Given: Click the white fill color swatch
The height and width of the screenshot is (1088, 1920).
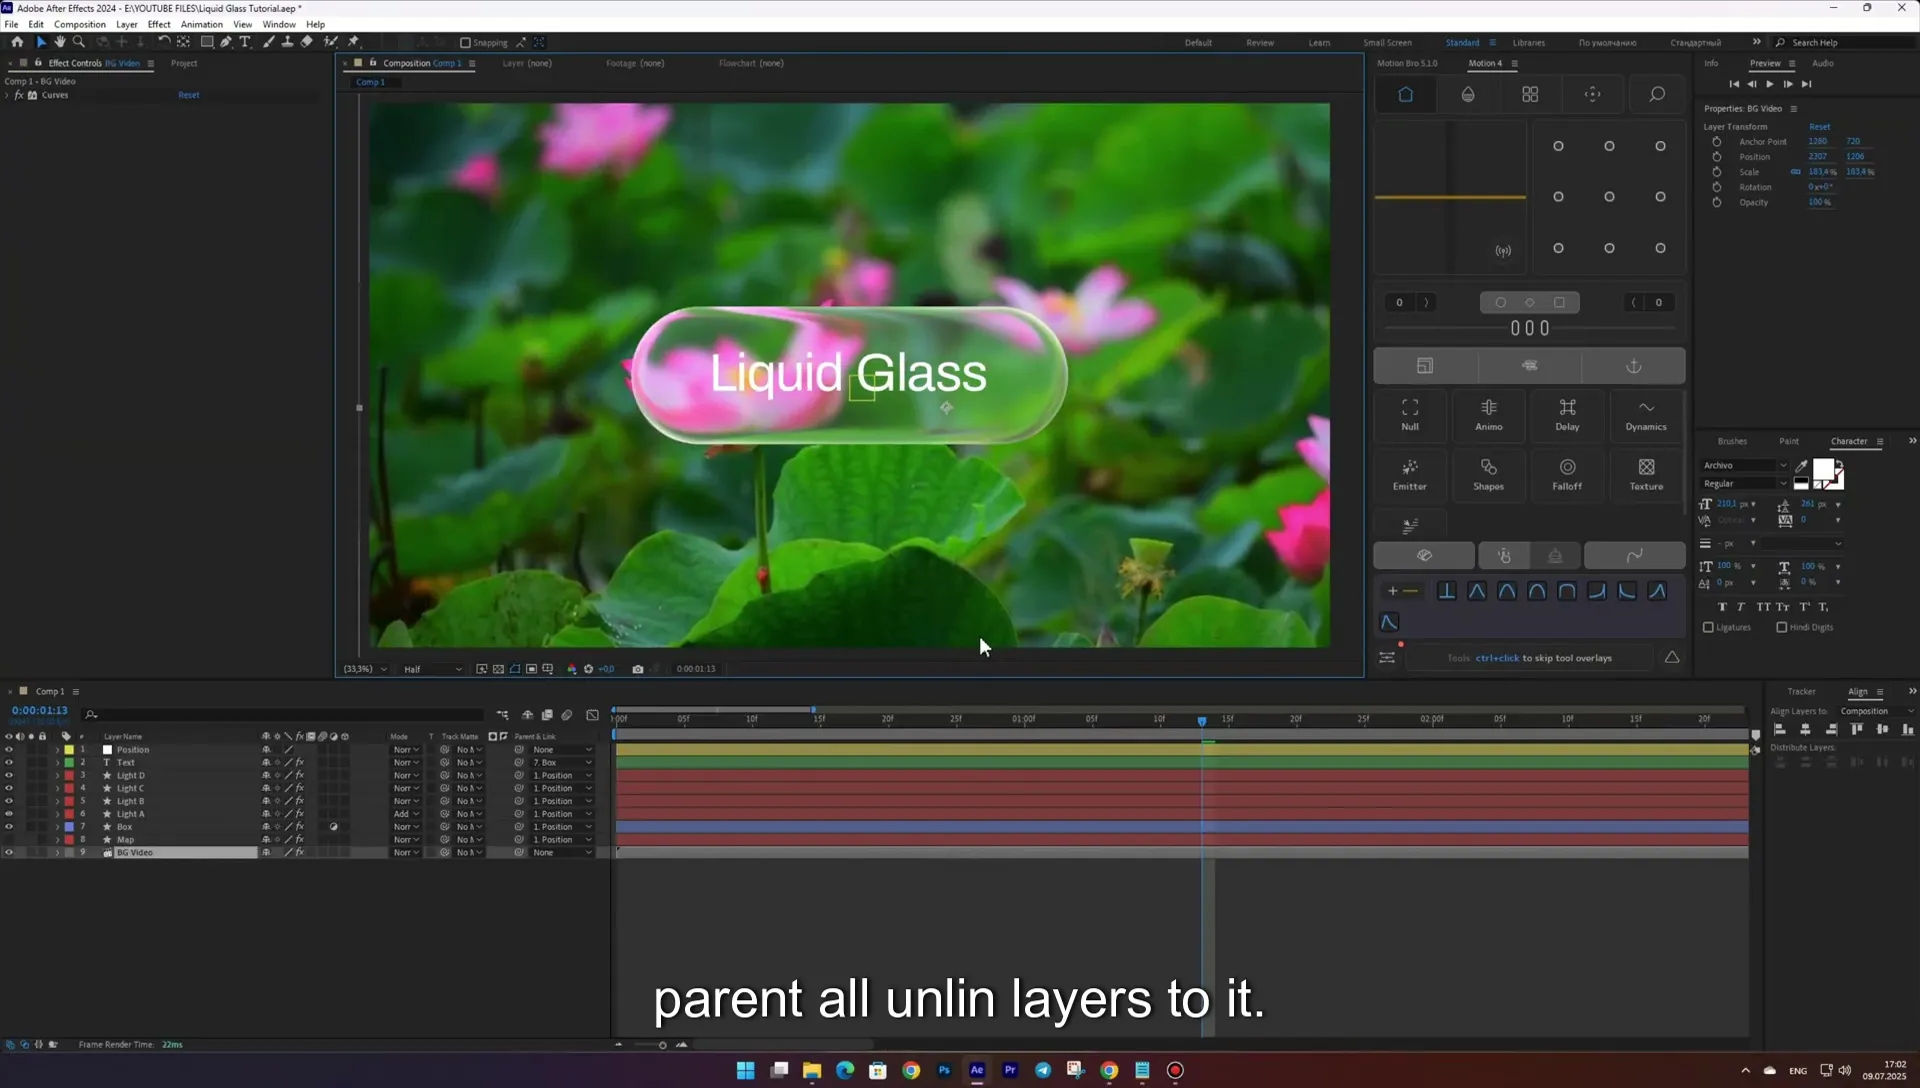Looking at the screenshot, I should (x=1824, y=470).
